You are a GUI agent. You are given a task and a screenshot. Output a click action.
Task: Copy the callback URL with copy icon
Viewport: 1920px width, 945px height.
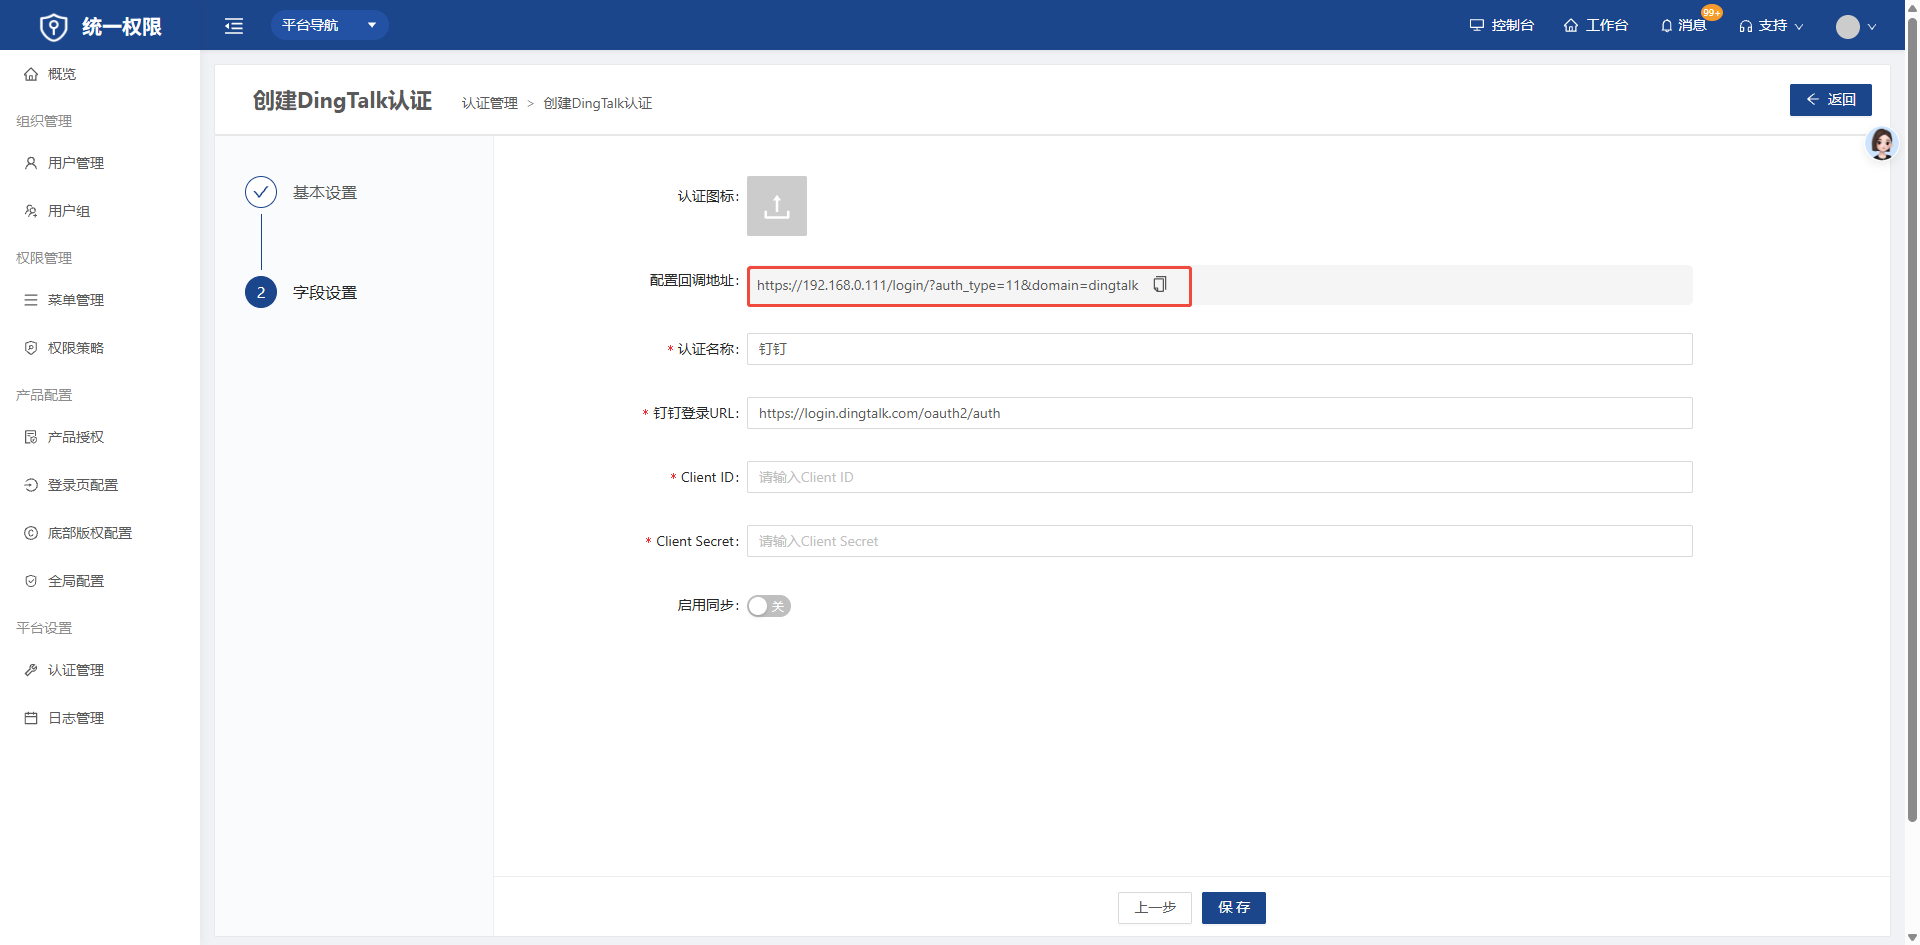coord(1160,285)
